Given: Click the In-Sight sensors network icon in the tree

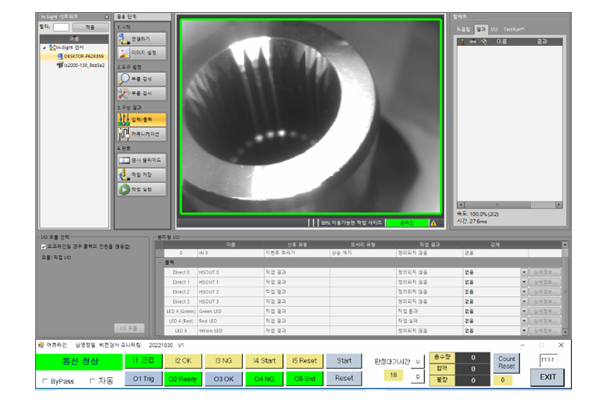Looking at the screenshot, I should [x=52, y=47].
